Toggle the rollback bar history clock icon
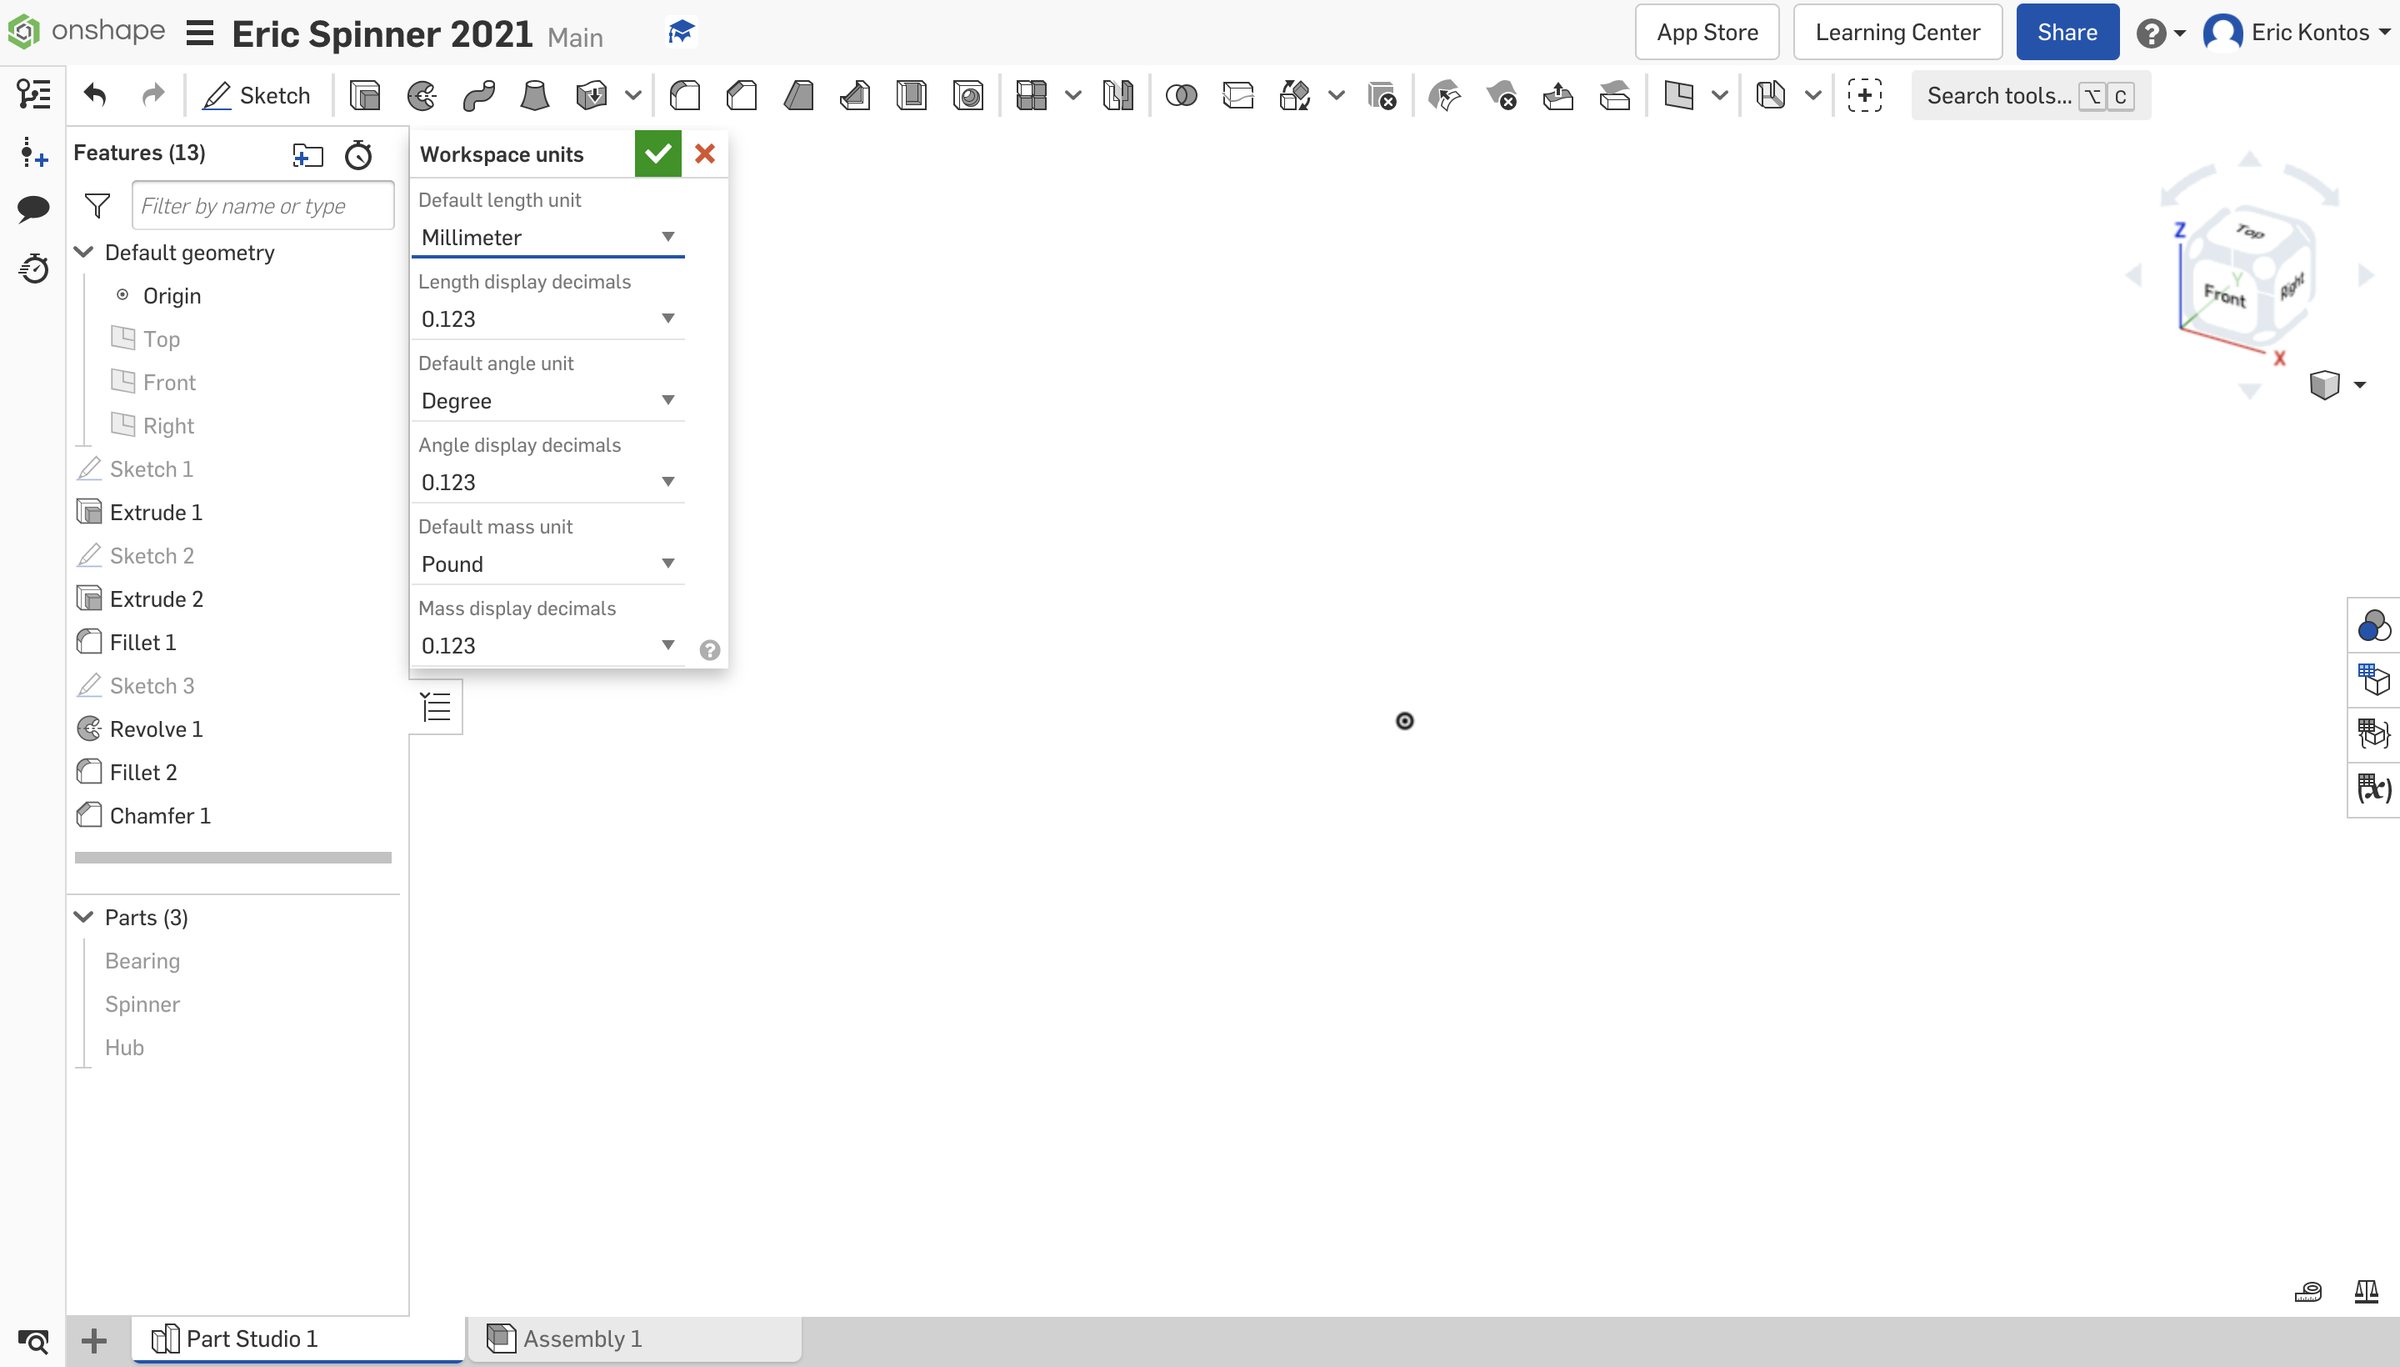This screenshot has width=2400, height=1367. (x=358, y=155)
